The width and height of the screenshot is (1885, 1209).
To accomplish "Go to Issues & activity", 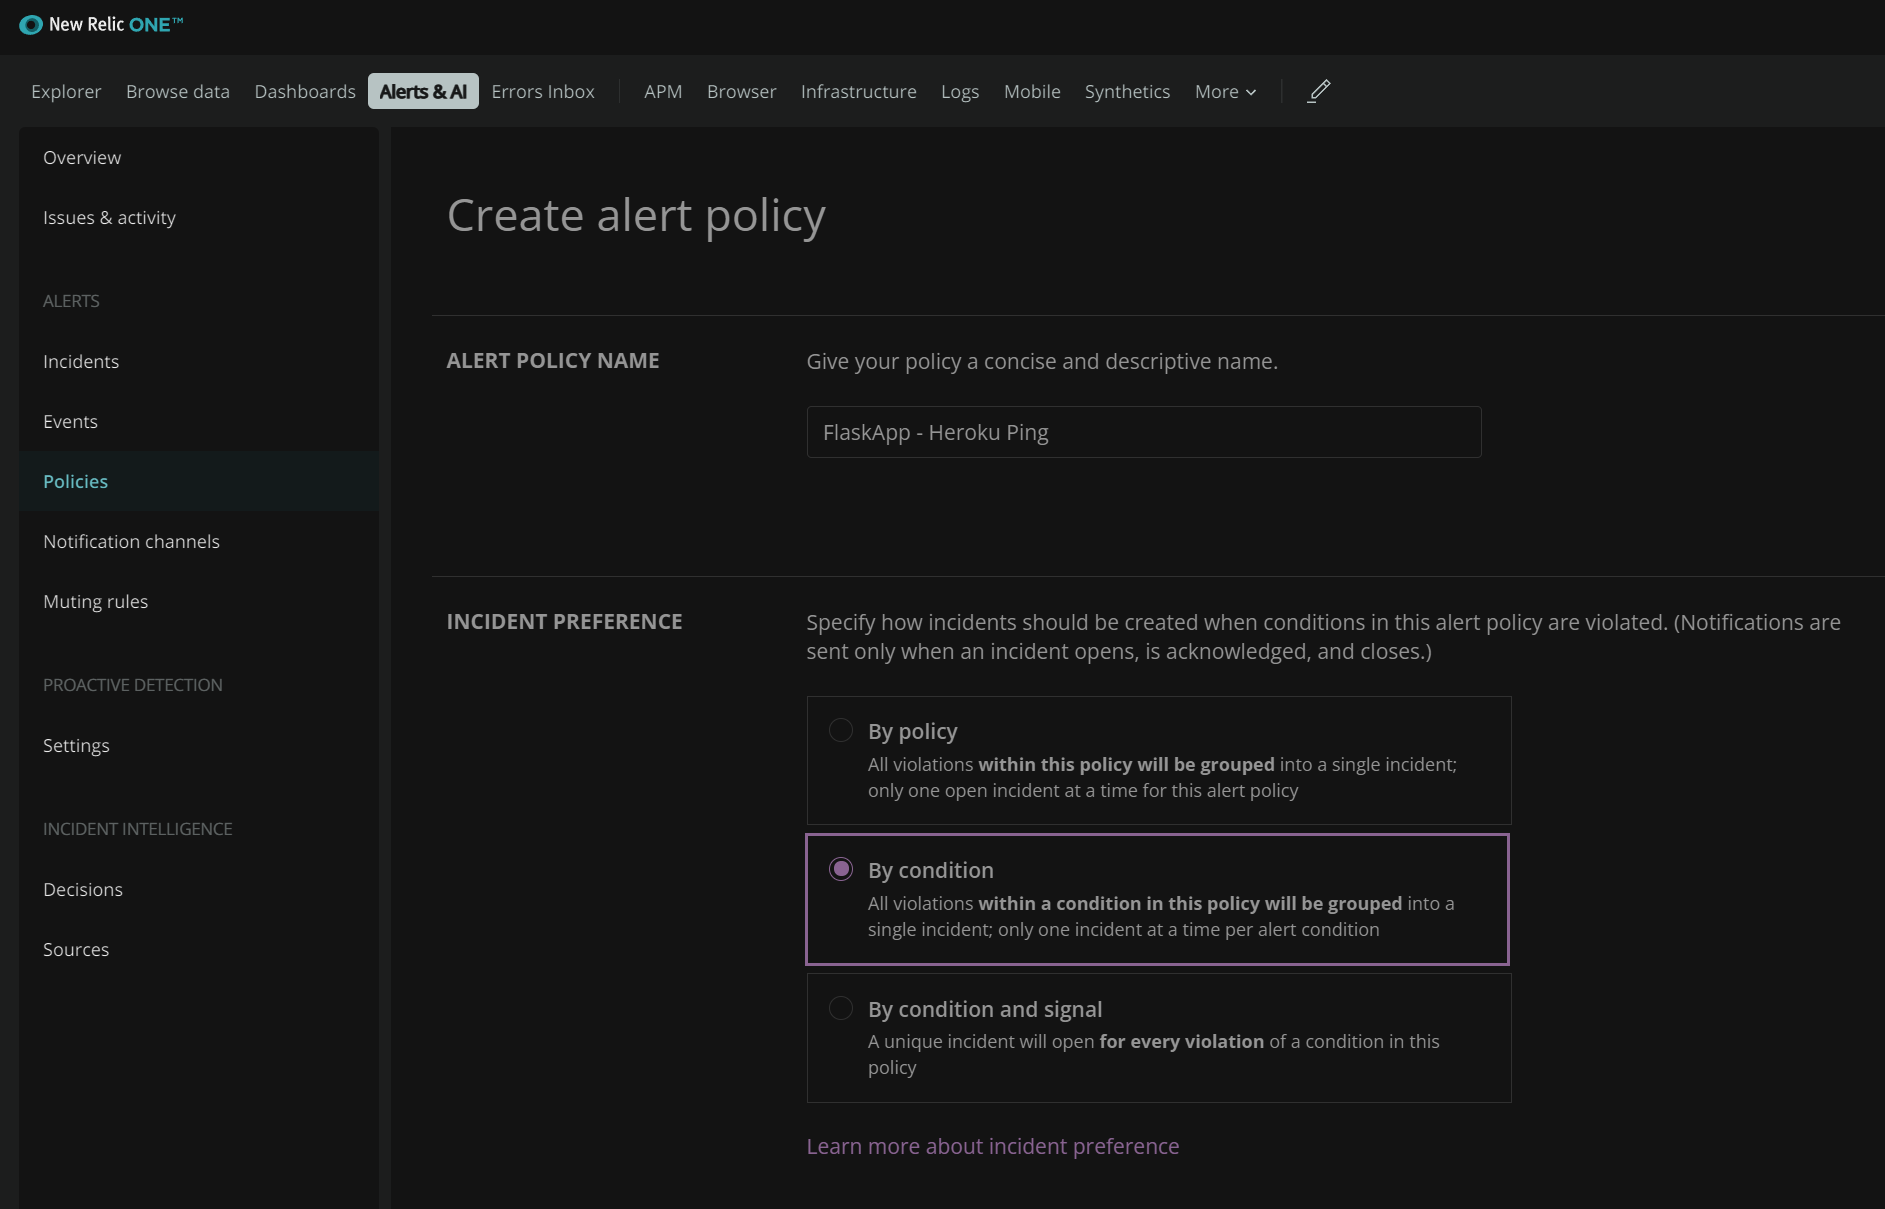I will pos(199,217).
